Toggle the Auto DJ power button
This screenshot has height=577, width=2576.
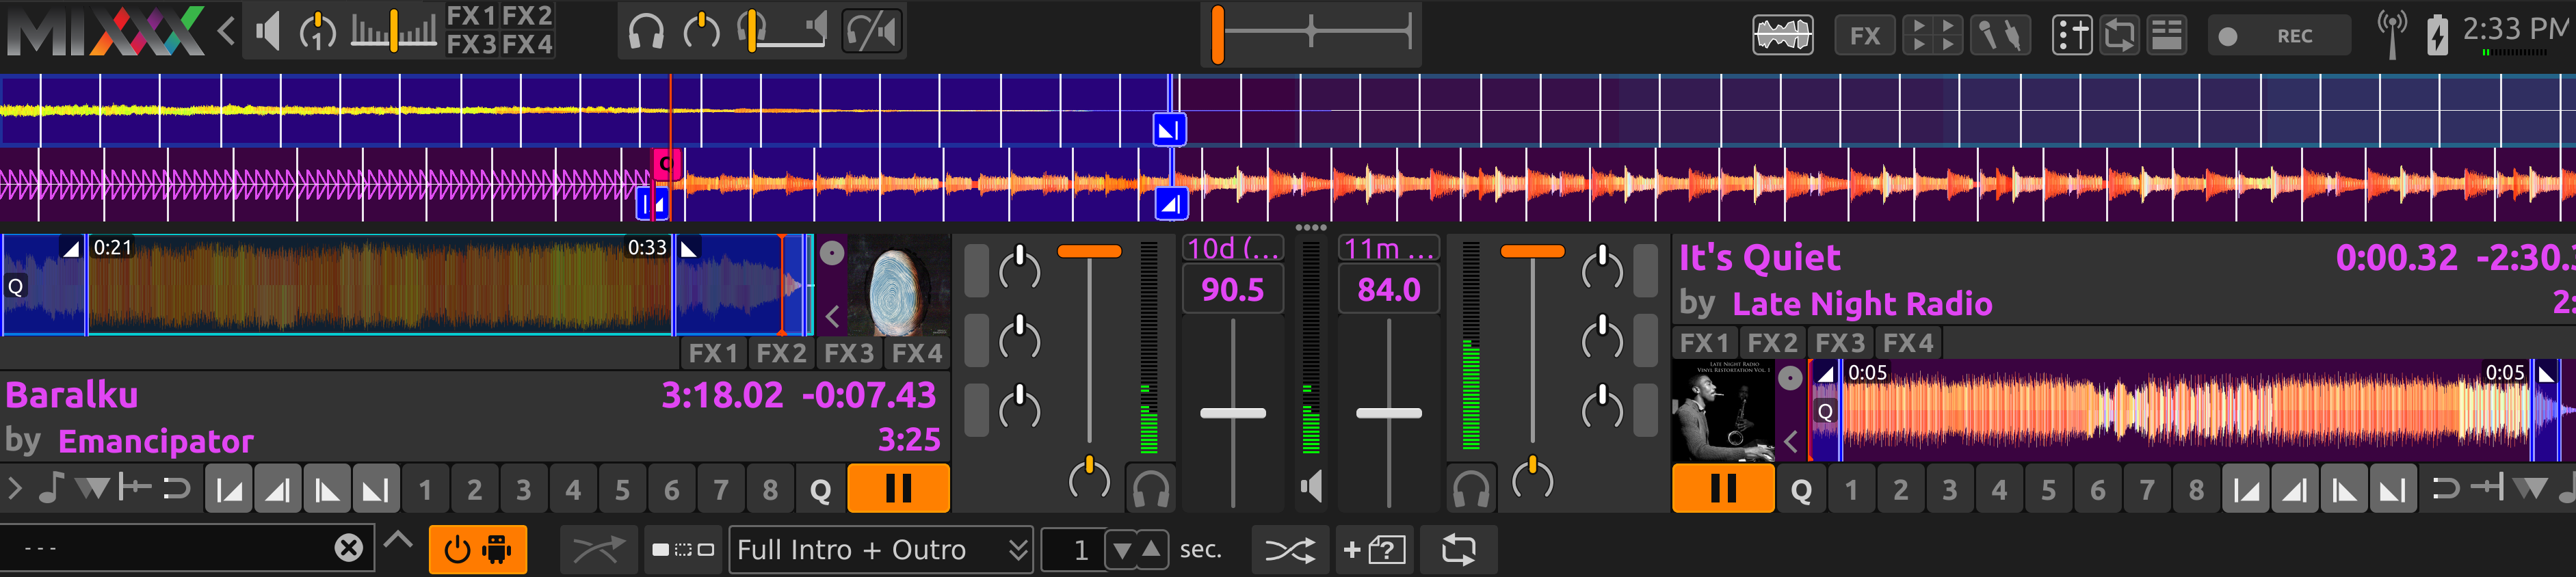tap(477, 549)
